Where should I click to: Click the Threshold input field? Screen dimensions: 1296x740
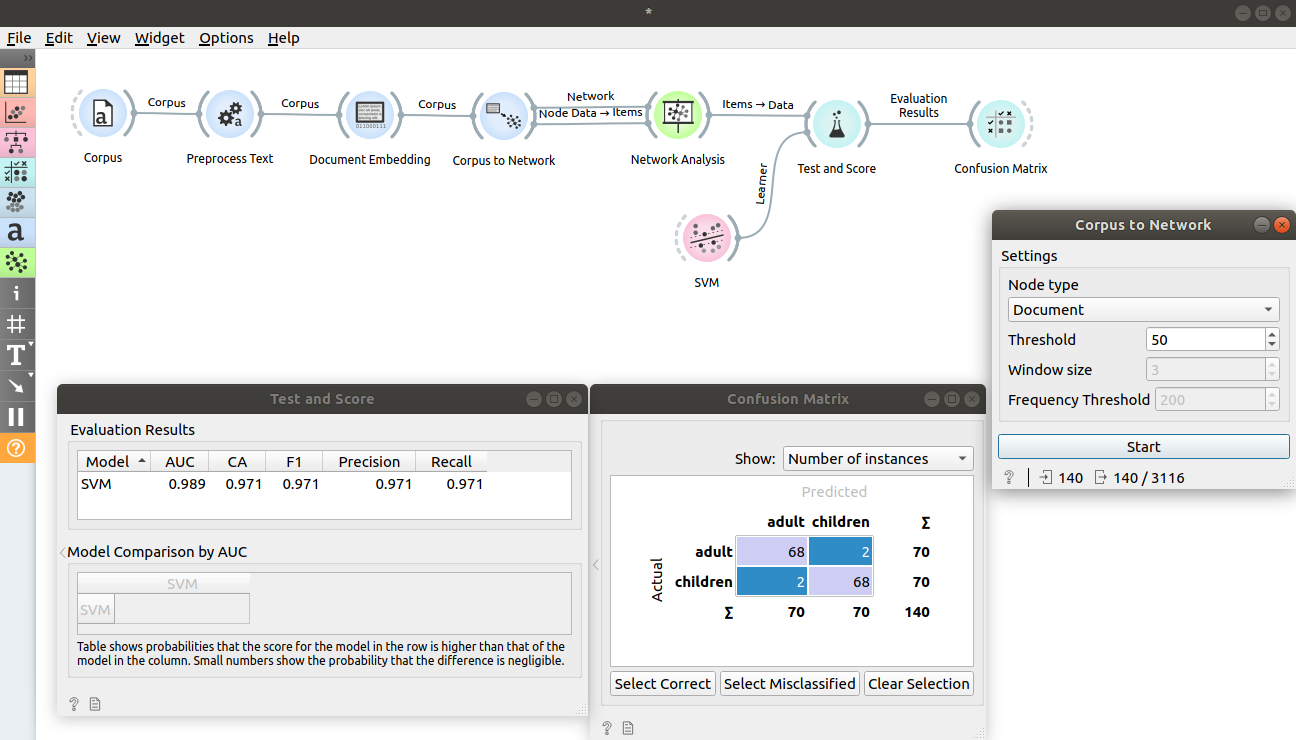coord(1205,339)
